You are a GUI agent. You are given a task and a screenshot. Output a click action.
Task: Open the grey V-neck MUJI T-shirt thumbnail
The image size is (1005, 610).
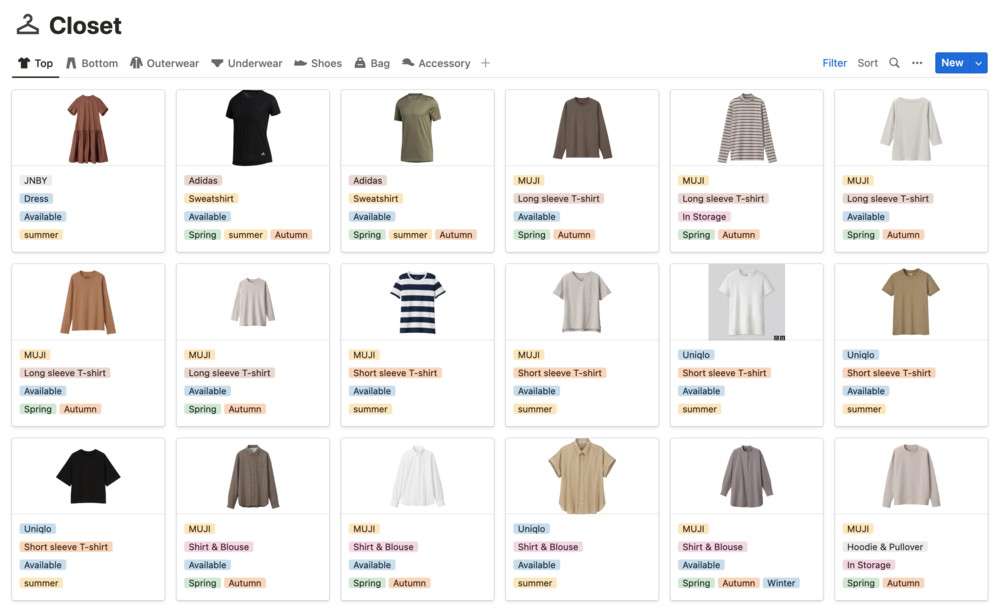(582, 302)
